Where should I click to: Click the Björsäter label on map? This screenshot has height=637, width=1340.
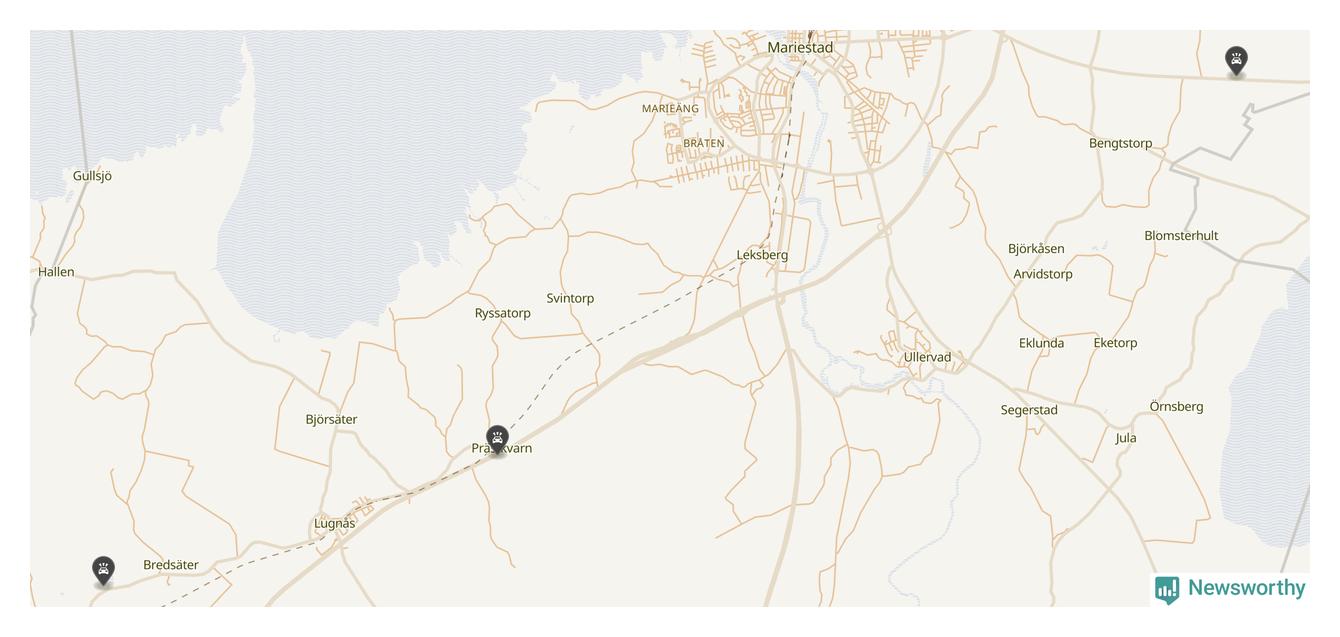pos(331,419)
